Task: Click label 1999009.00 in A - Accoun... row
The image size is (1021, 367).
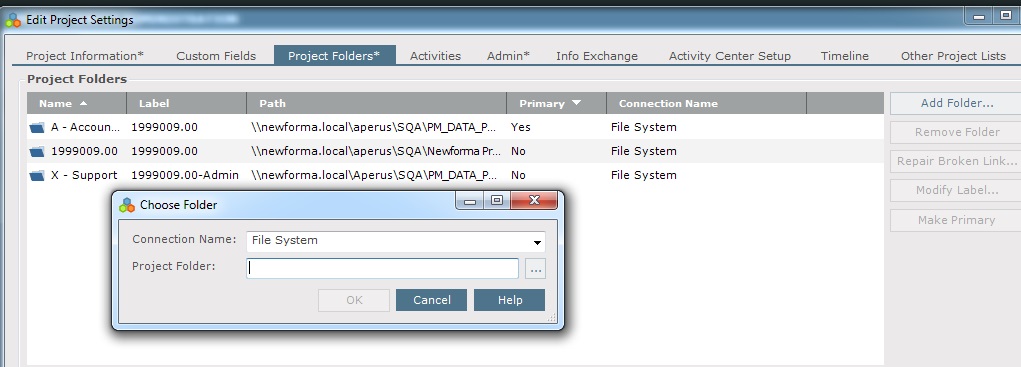Action: pyautogui.click(x=164, y=128)
